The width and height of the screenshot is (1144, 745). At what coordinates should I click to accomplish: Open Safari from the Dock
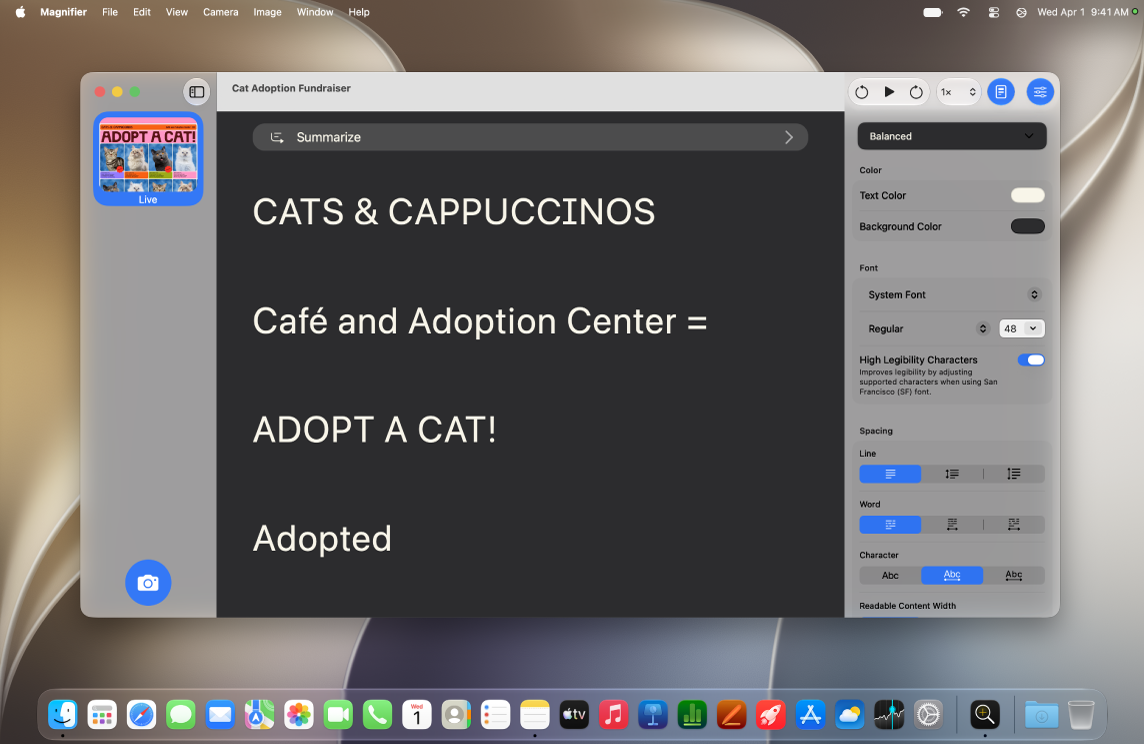tap(141, 714)
